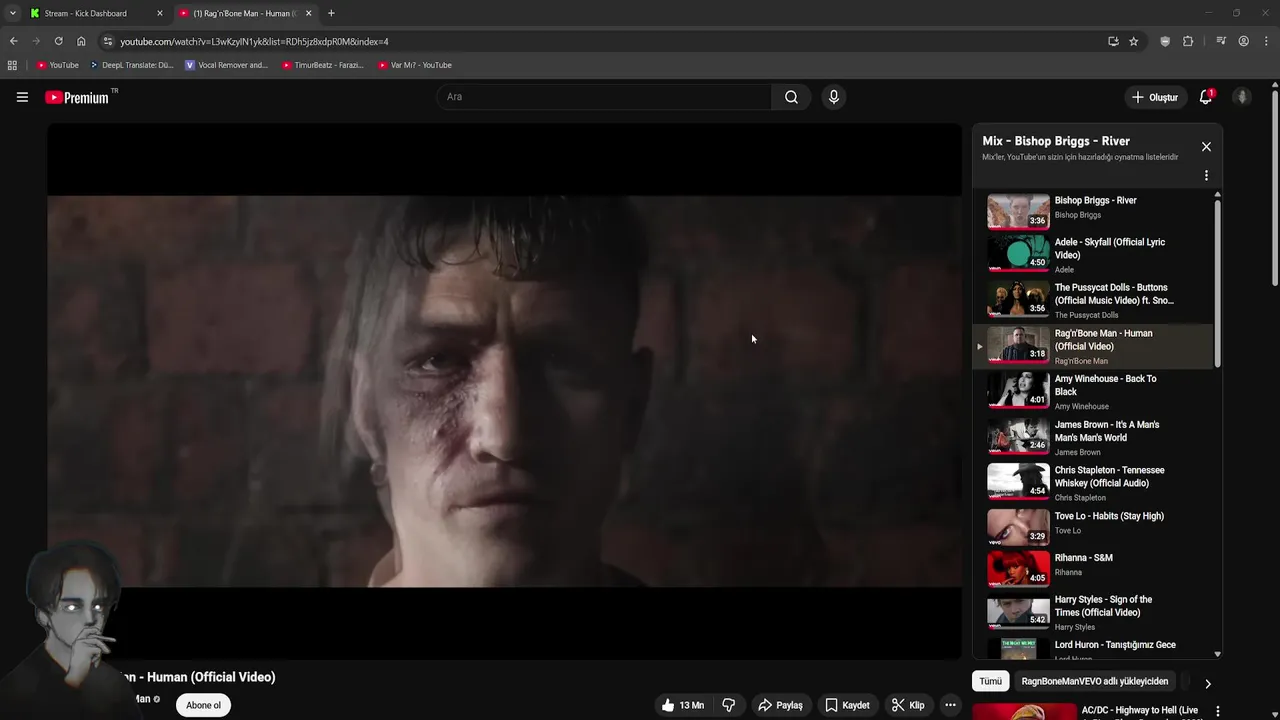Open Lord Huron - Tanıştığımız Gece entry
The height and width of the screenshot is (720, 1280).
point(1094,650)
